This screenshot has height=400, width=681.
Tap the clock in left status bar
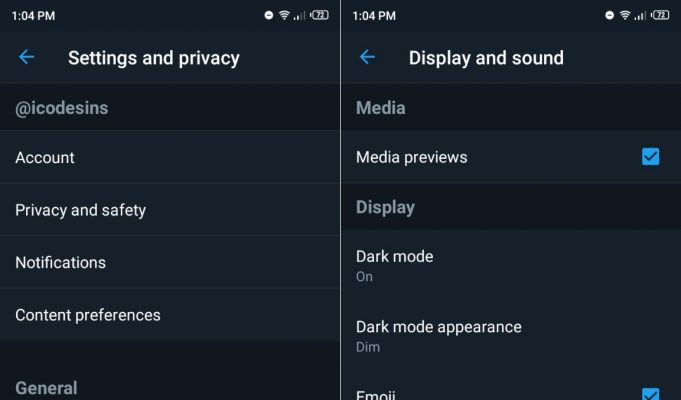tap(33, 16)
